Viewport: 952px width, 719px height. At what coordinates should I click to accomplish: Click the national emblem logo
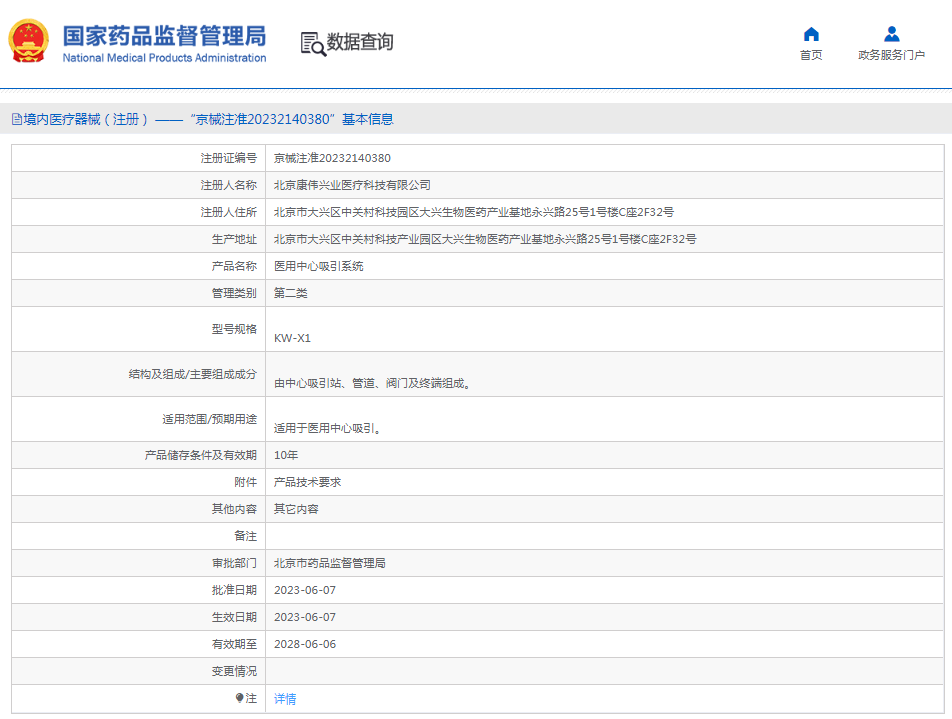[29, 41]
